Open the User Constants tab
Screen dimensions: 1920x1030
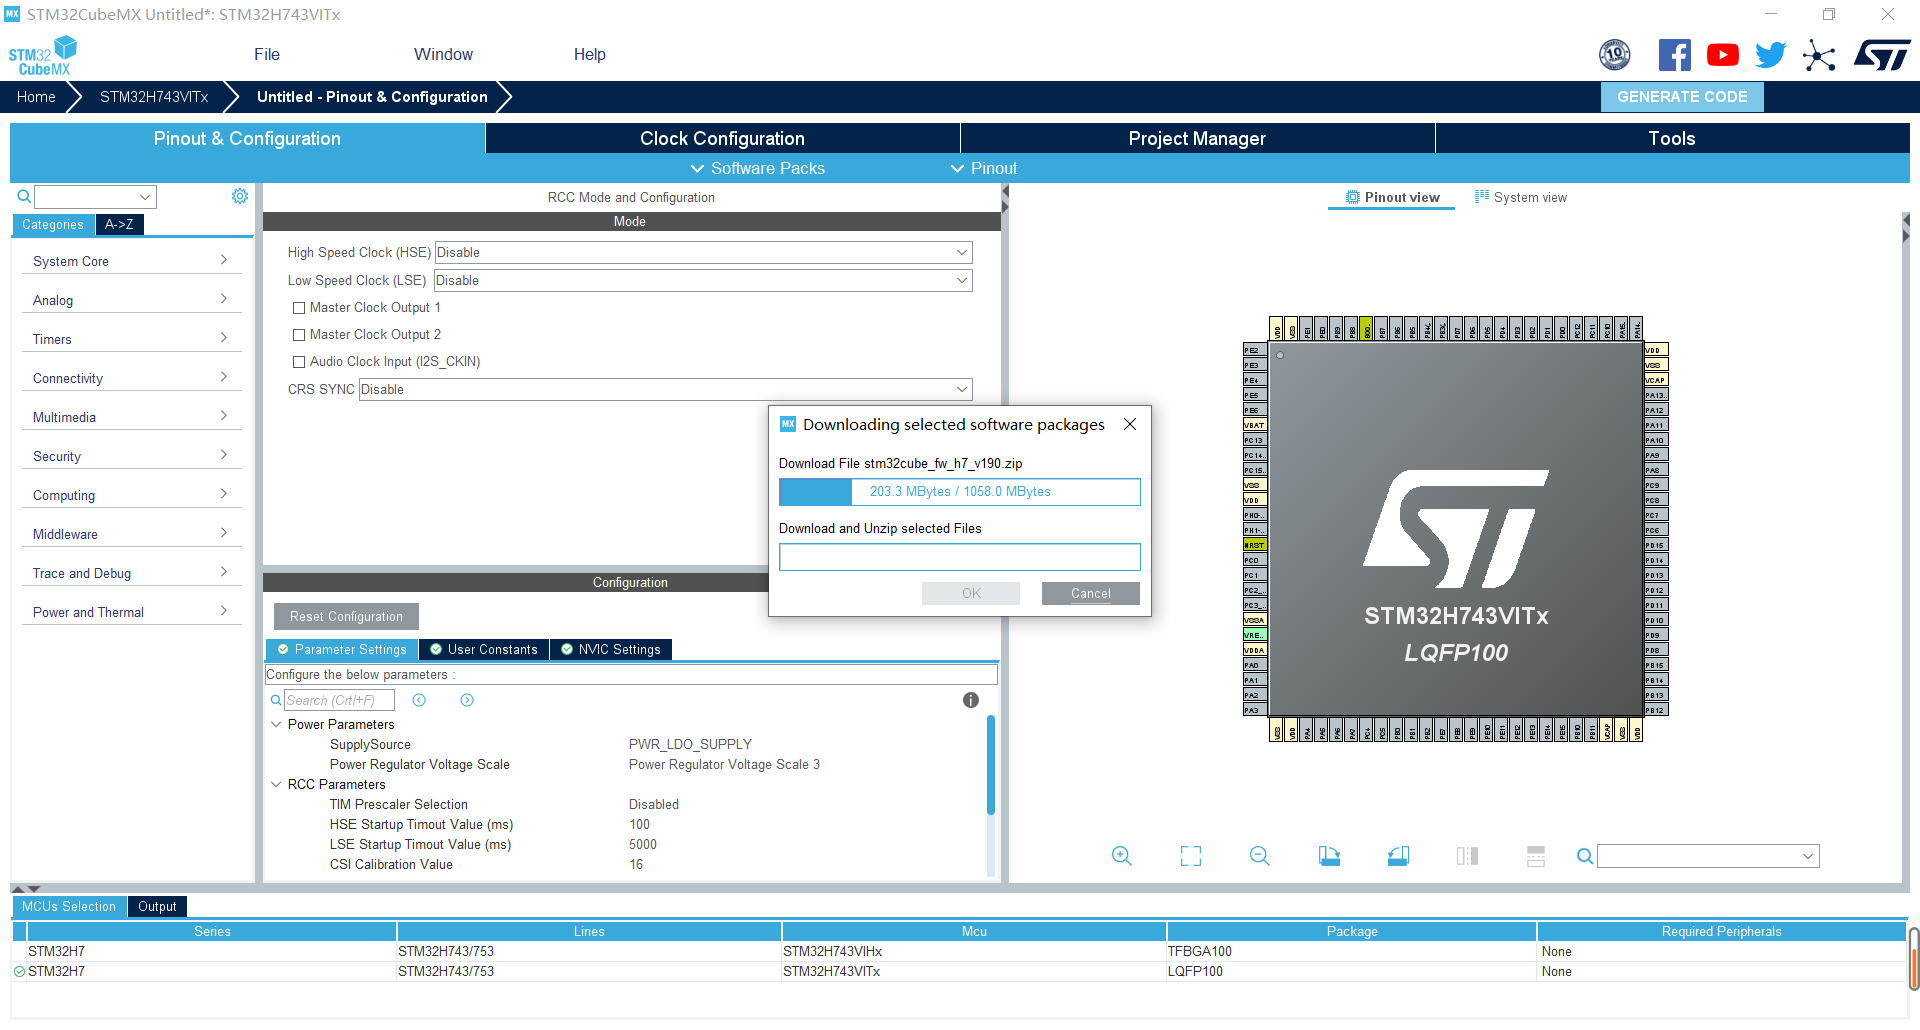[x=484, y=649]
